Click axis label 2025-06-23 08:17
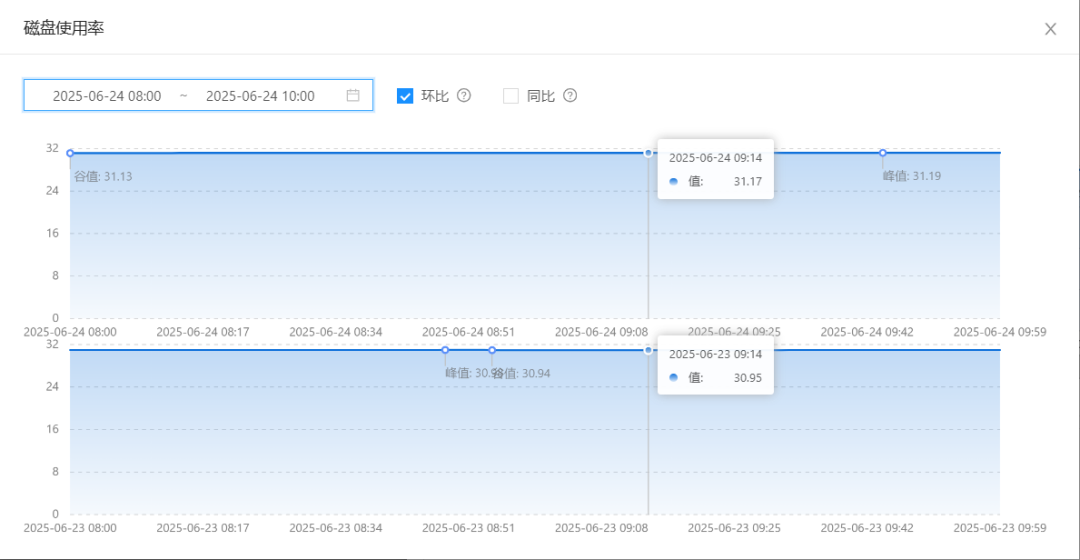Image resolution: width=1080 pixels, height=560 pixels. [202, 528]
